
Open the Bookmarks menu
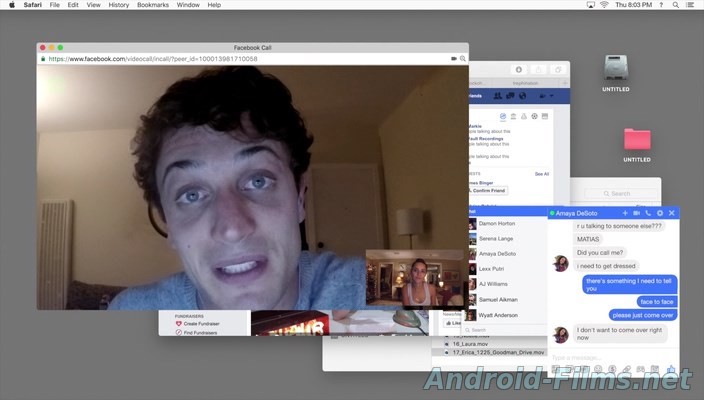153,5
